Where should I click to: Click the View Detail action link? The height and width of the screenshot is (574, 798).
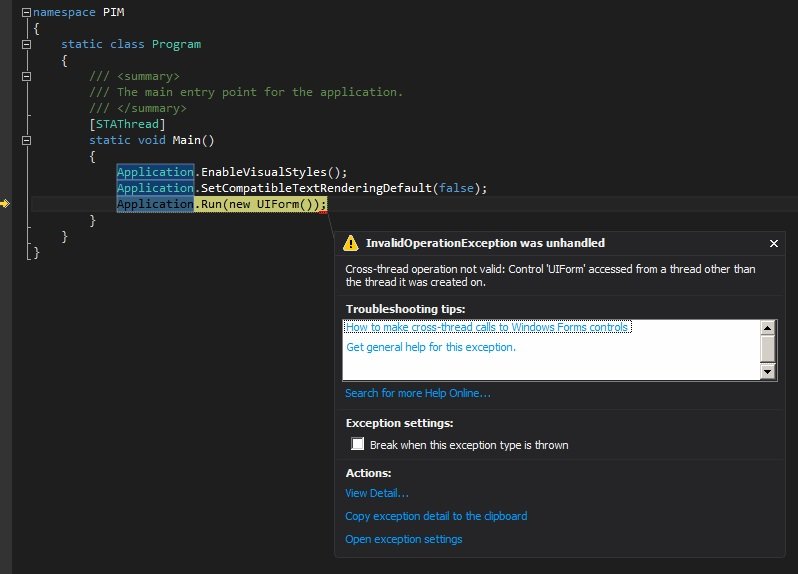[376, 493]
